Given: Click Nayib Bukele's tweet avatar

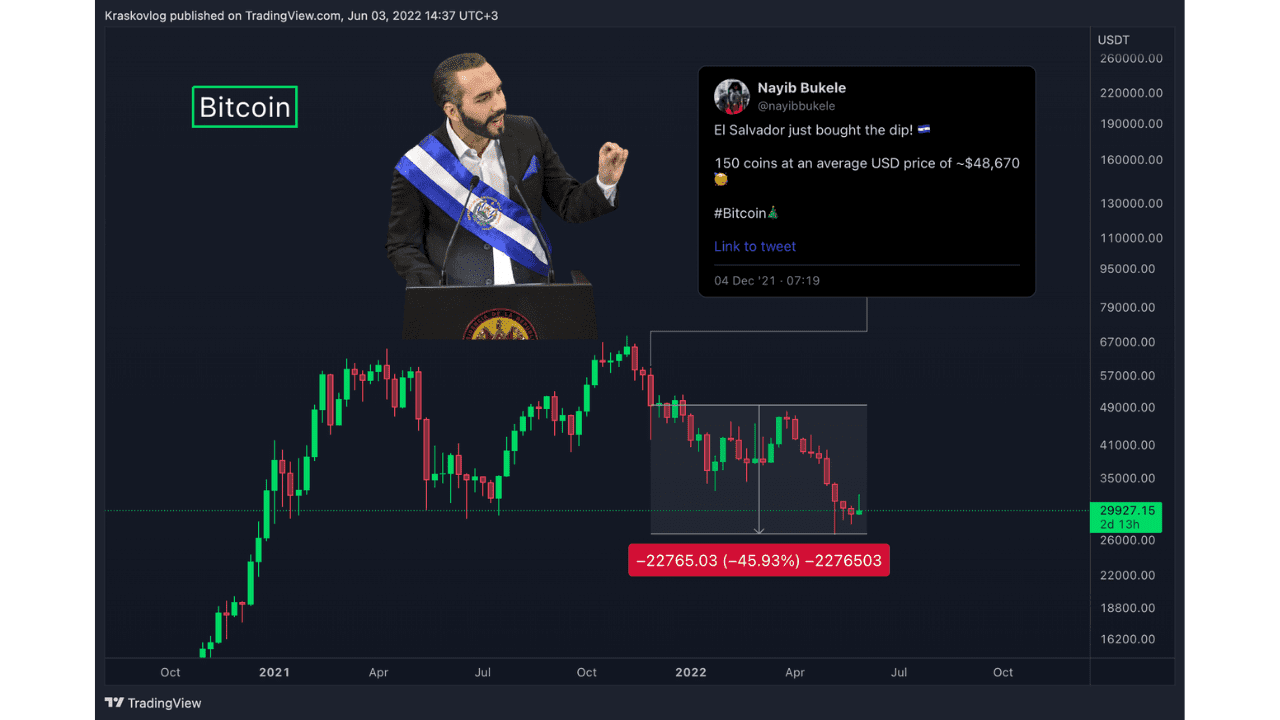Looking at the screenshot, I should pos(732,96).
